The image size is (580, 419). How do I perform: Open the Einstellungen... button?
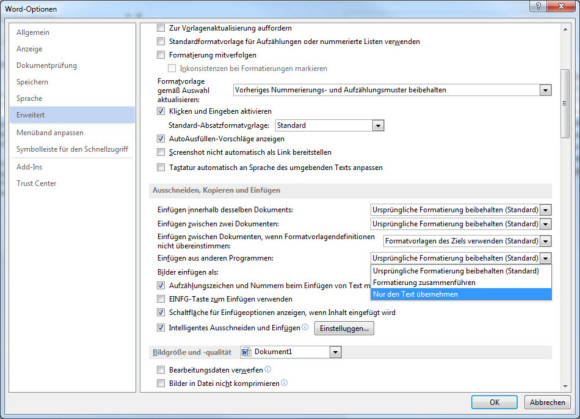point(344,328)
